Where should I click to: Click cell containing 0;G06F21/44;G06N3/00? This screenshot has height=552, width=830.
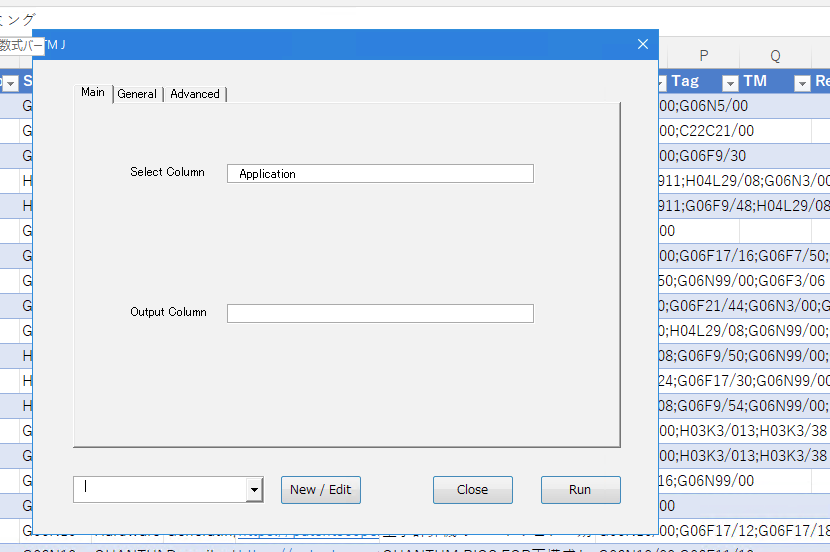click(x=744, y=306)
